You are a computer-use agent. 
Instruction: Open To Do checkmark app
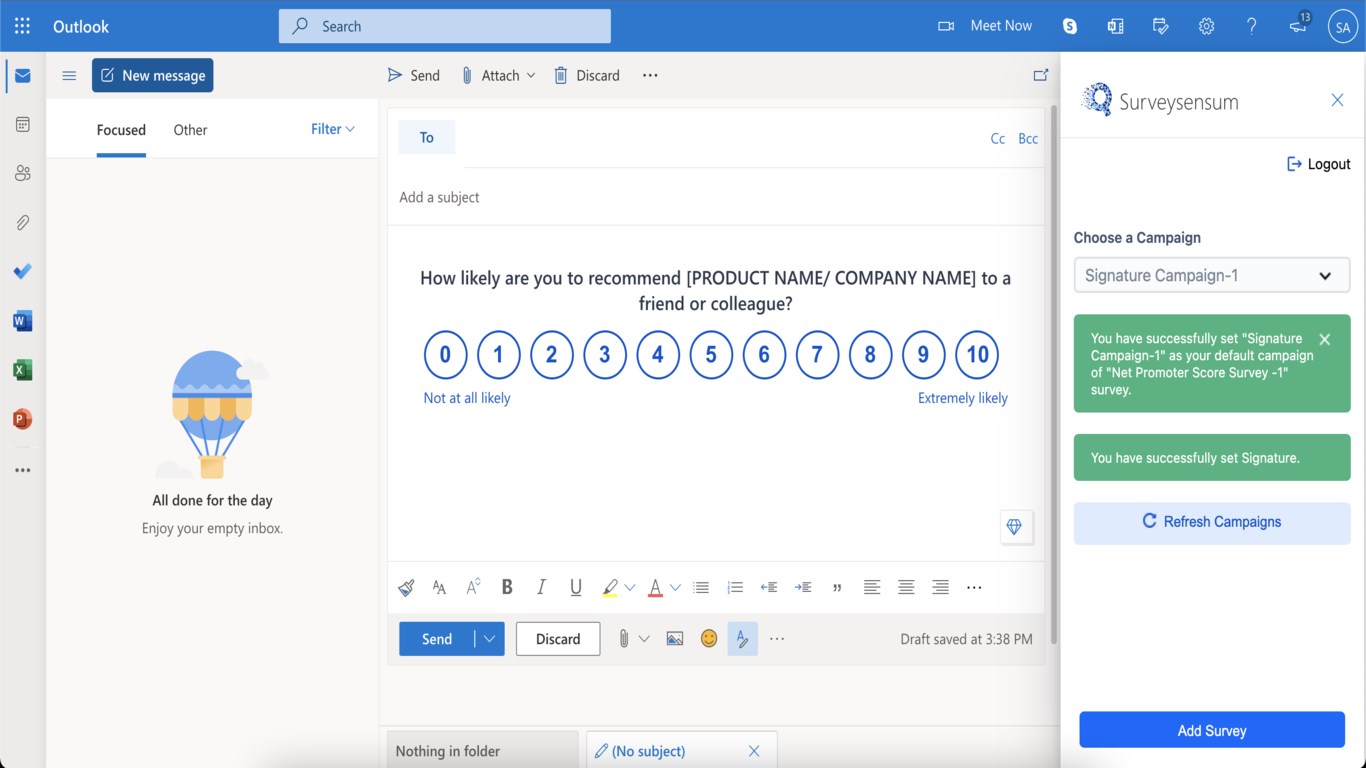[x=22, y=271]
